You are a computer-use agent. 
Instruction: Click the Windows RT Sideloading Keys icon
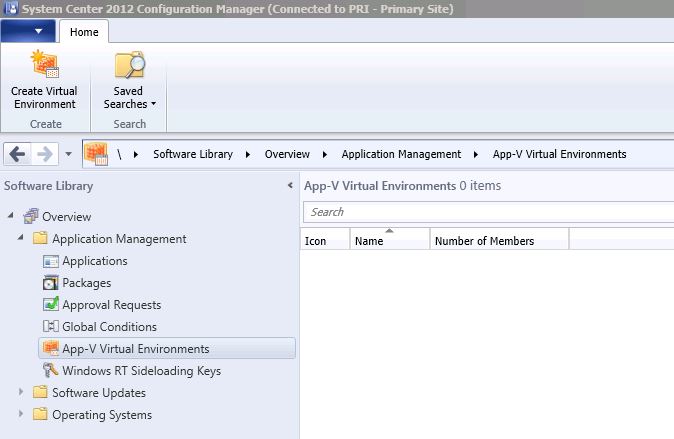click(x=50, y=370)
